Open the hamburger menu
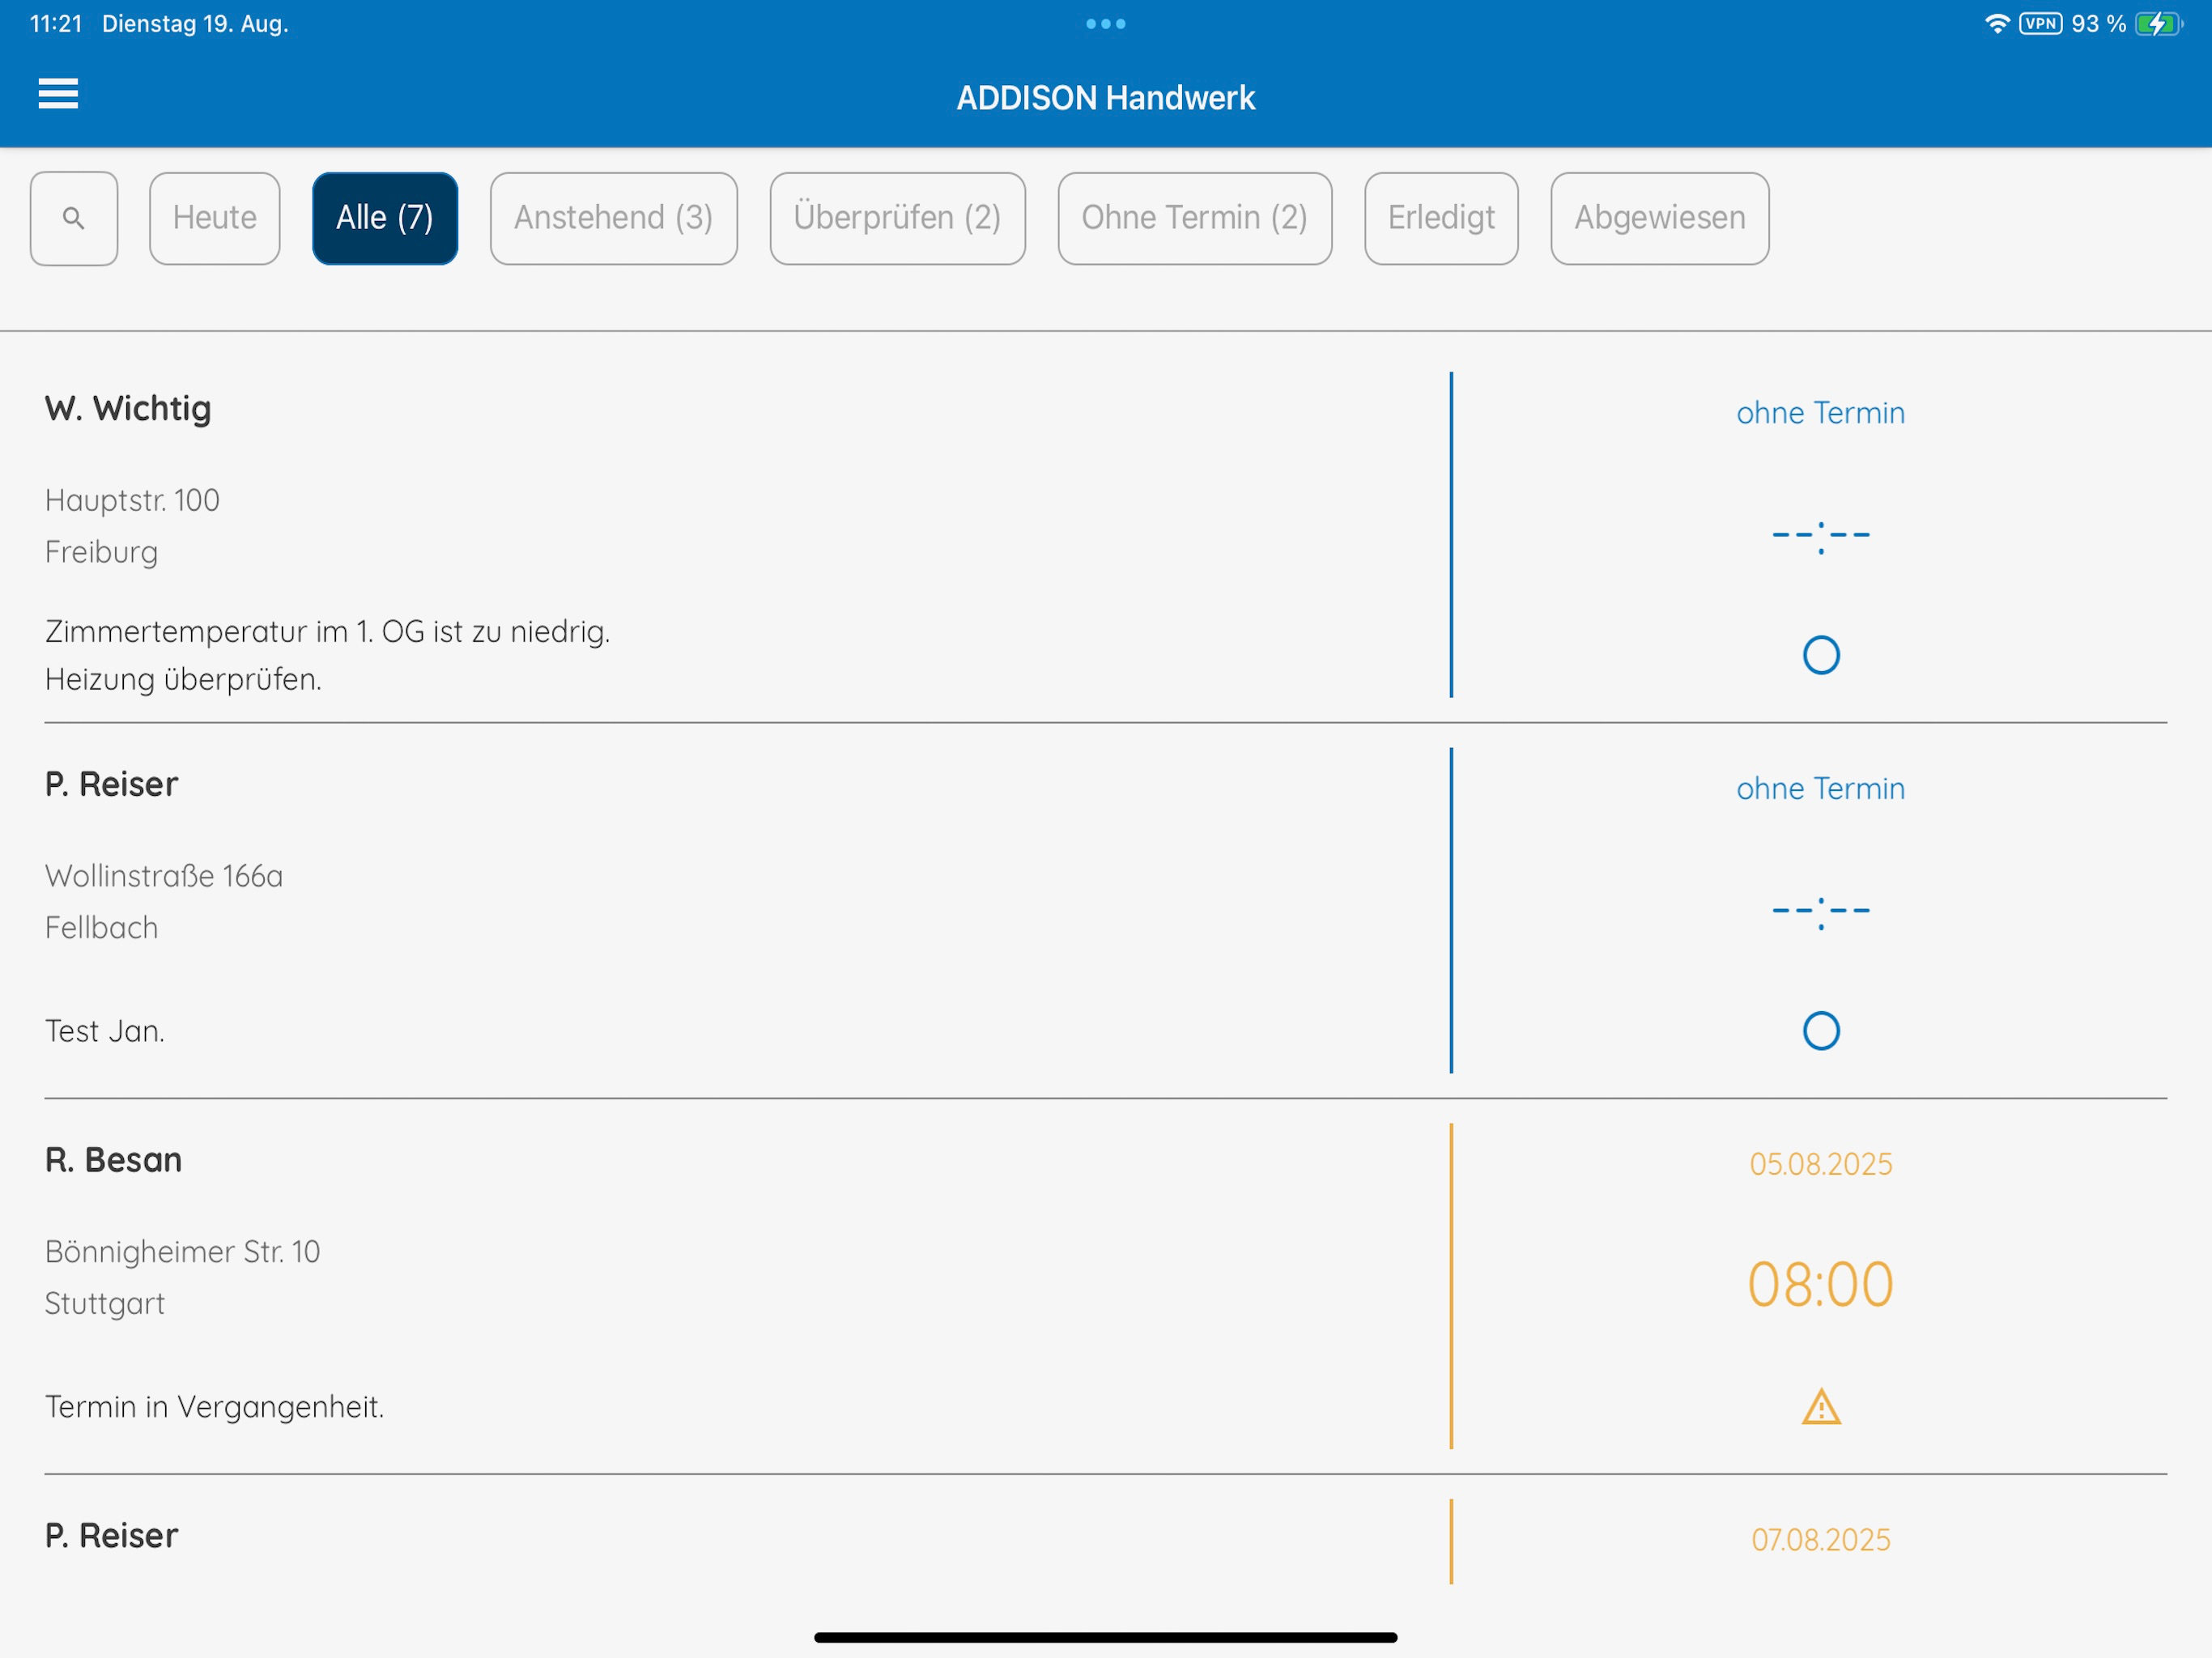Screen dimensions: 2212x1658 58,94
